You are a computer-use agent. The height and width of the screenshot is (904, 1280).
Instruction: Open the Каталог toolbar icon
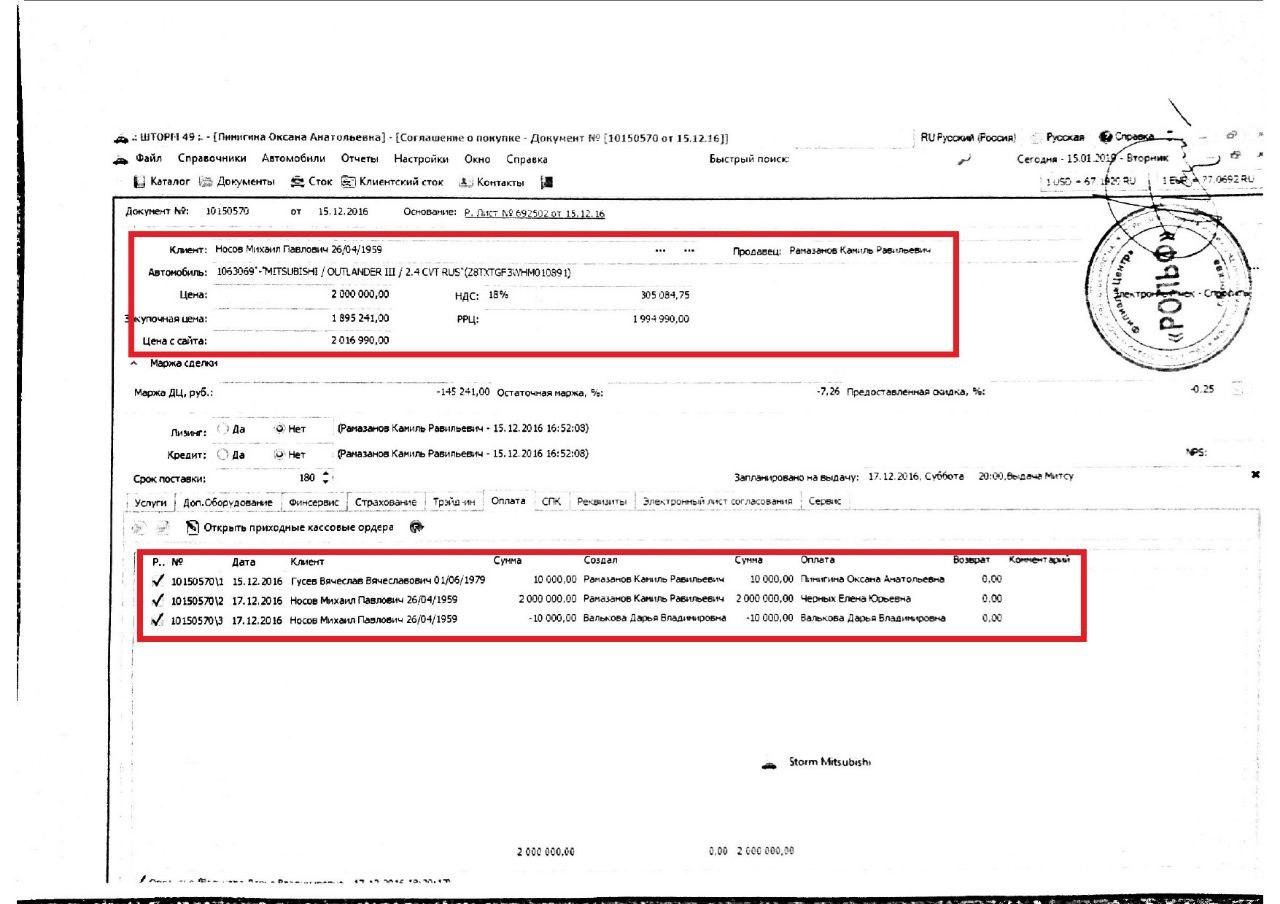(x=140, y=181)
